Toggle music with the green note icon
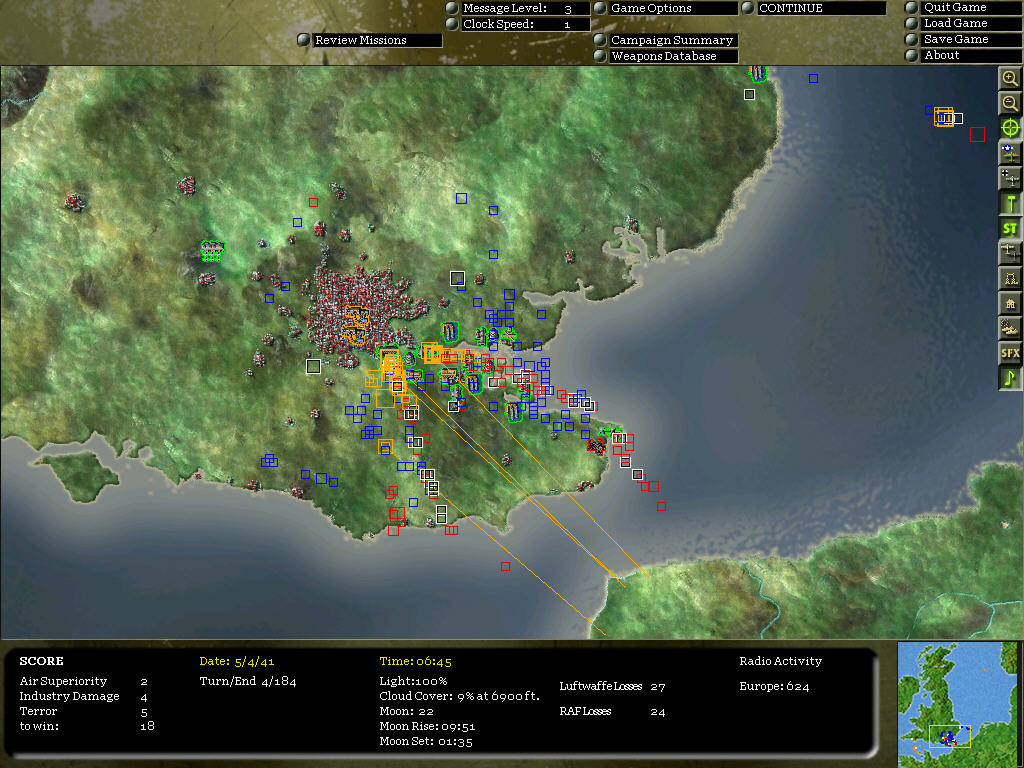The height and width of the screenshot is (768, 1024). click(1010, 378)
